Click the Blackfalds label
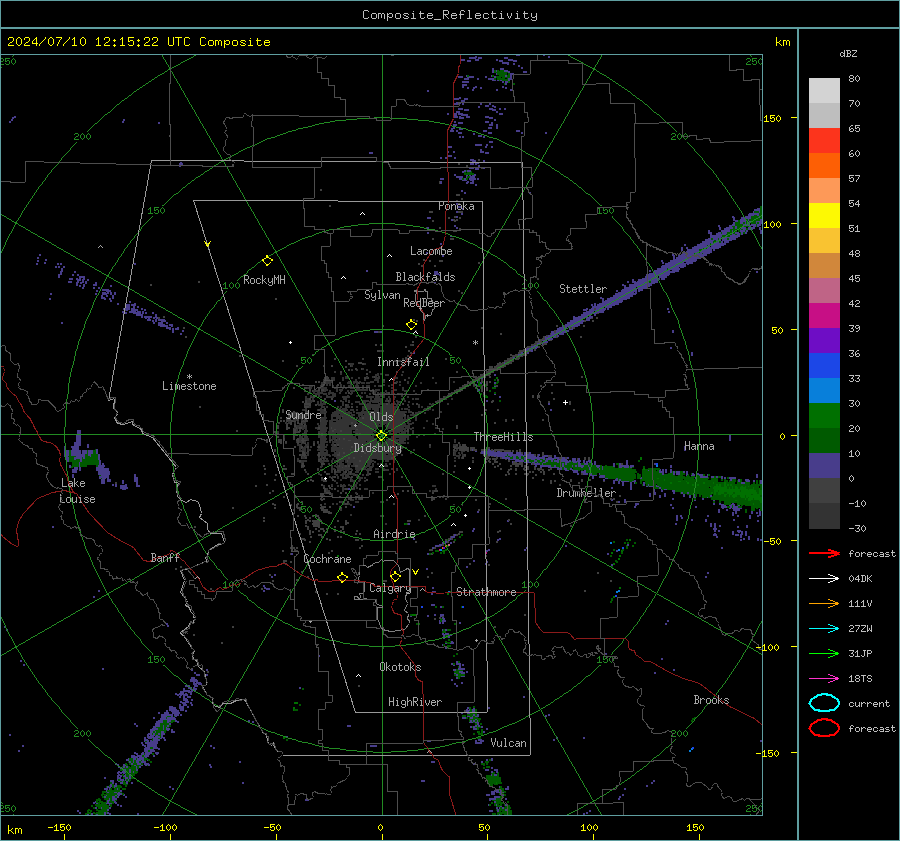 (425, 277)
